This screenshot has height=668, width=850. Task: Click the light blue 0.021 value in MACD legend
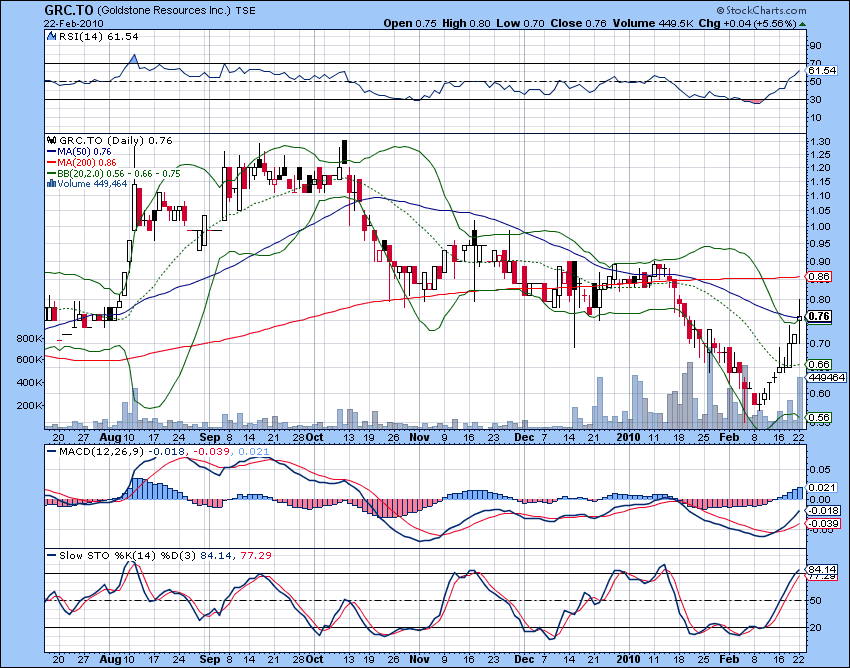click(253, 451)
